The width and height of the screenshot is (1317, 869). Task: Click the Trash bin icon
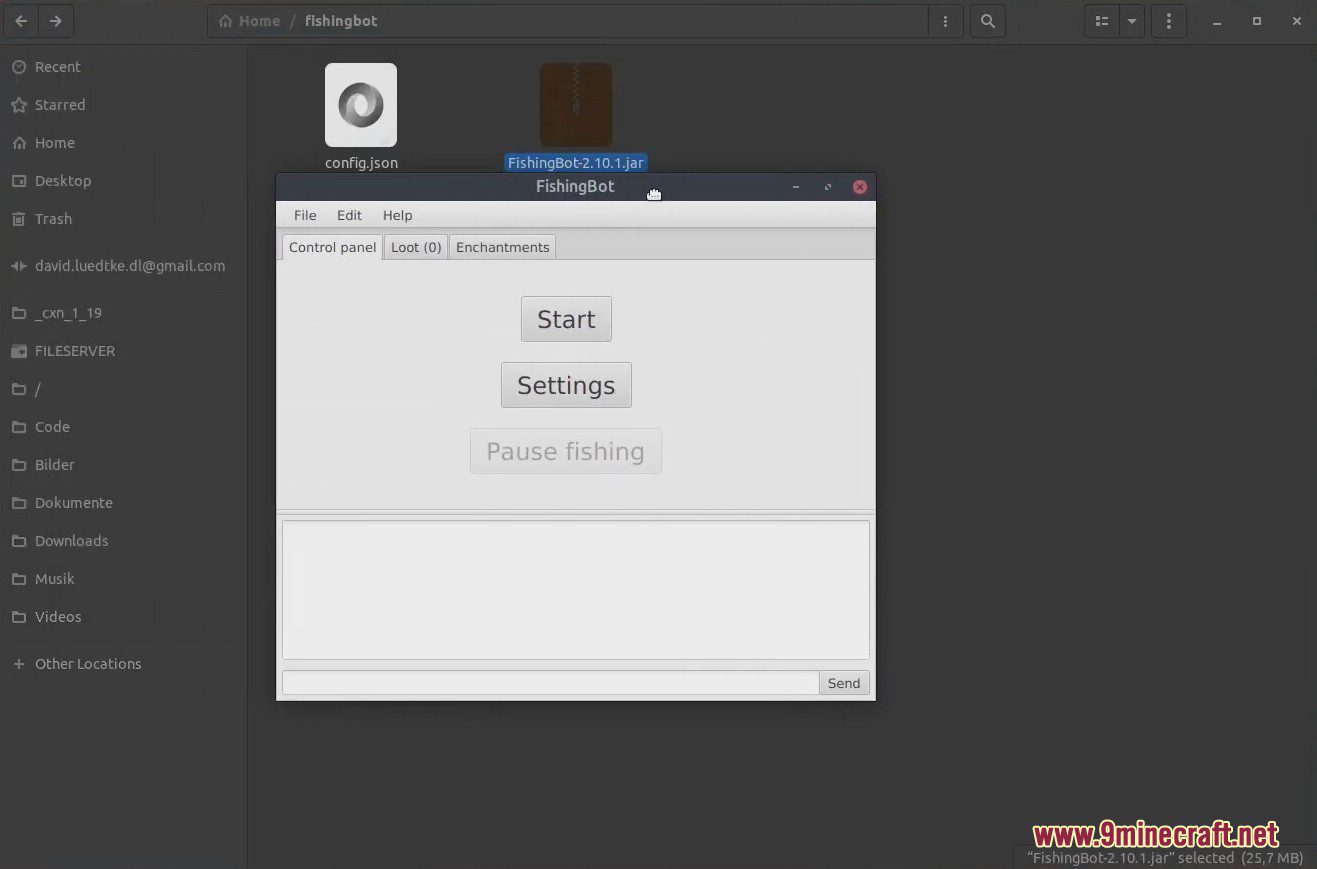18,219
